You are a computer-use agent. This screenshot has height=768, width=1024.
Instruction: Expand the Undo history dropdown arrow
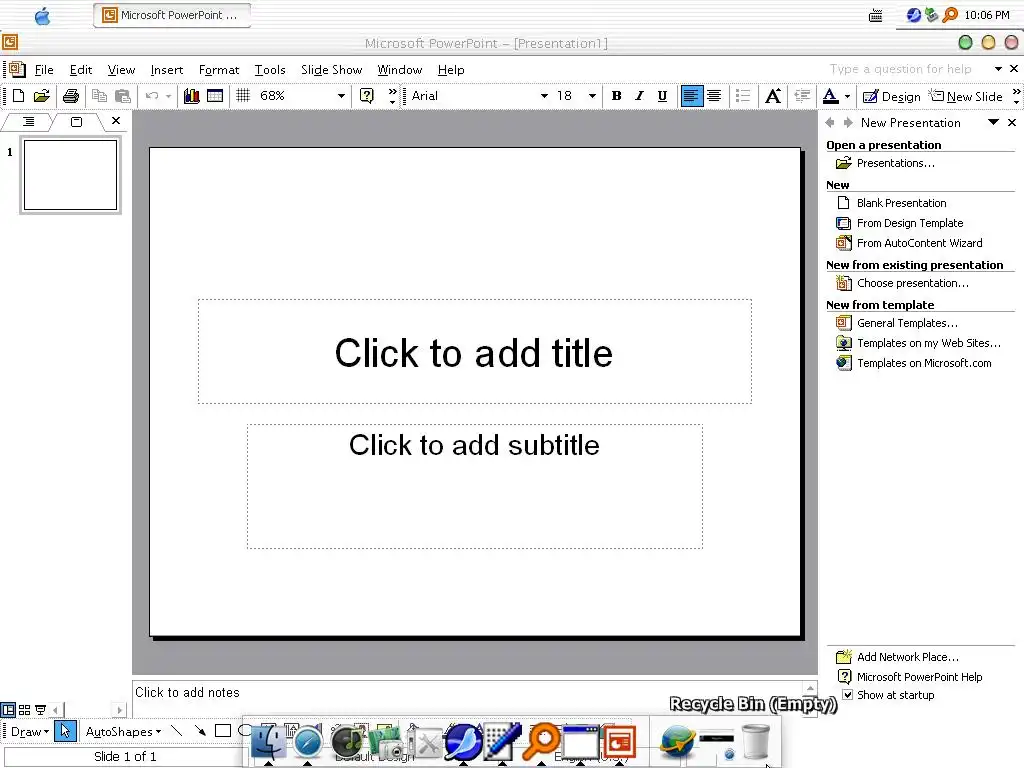[168, 97]
